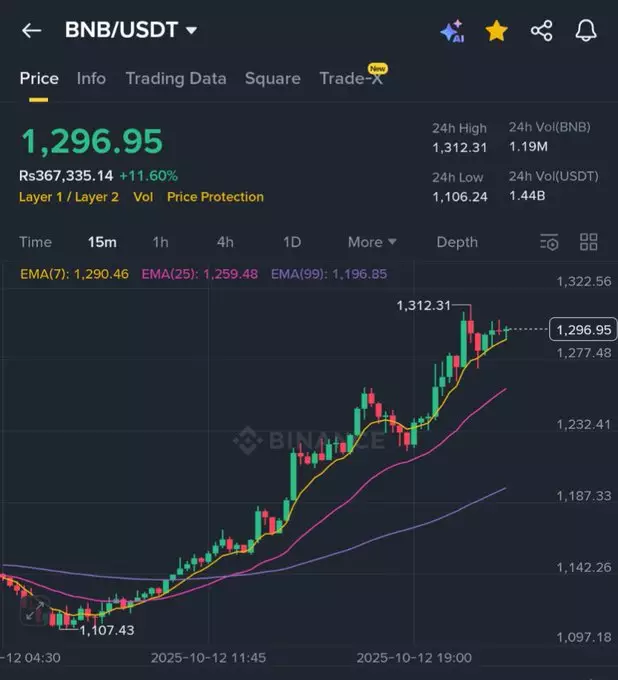Open the Trade-X tab
This screenshot has width=618, height=680.
tap(350, 78)
